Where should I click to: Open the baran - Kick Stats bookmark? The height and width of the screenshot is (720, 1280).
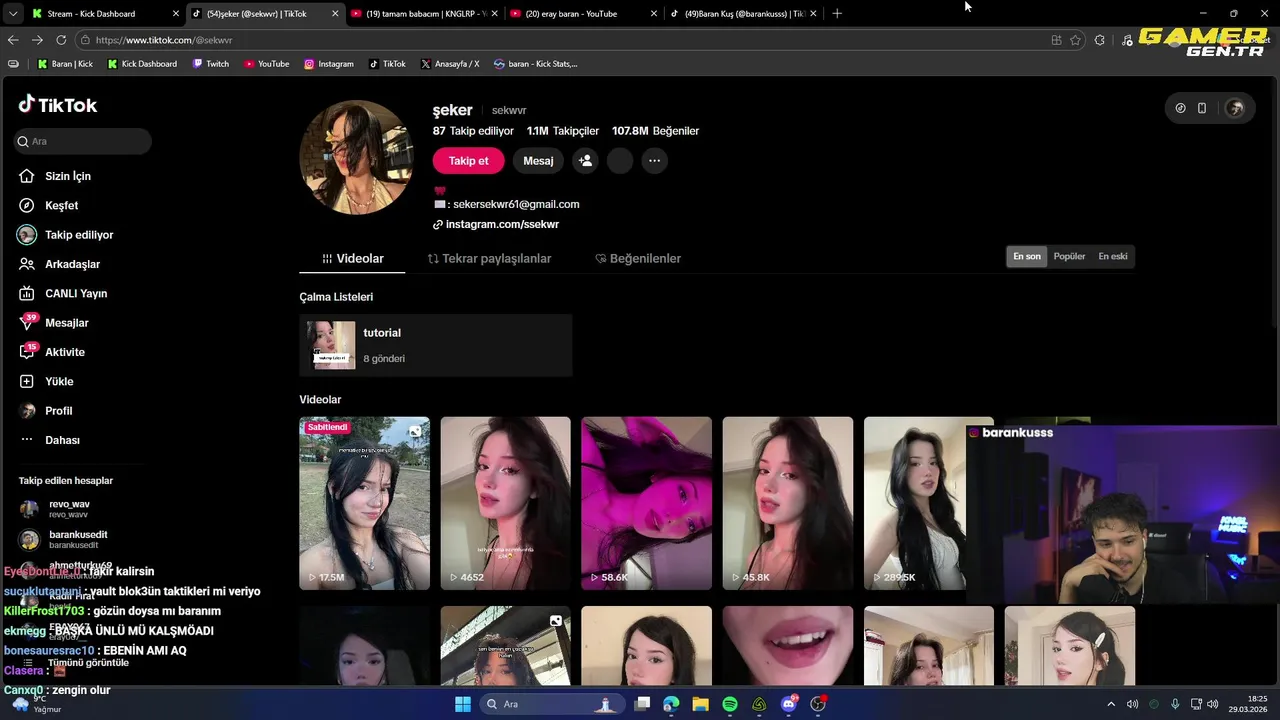coord(536,64)
